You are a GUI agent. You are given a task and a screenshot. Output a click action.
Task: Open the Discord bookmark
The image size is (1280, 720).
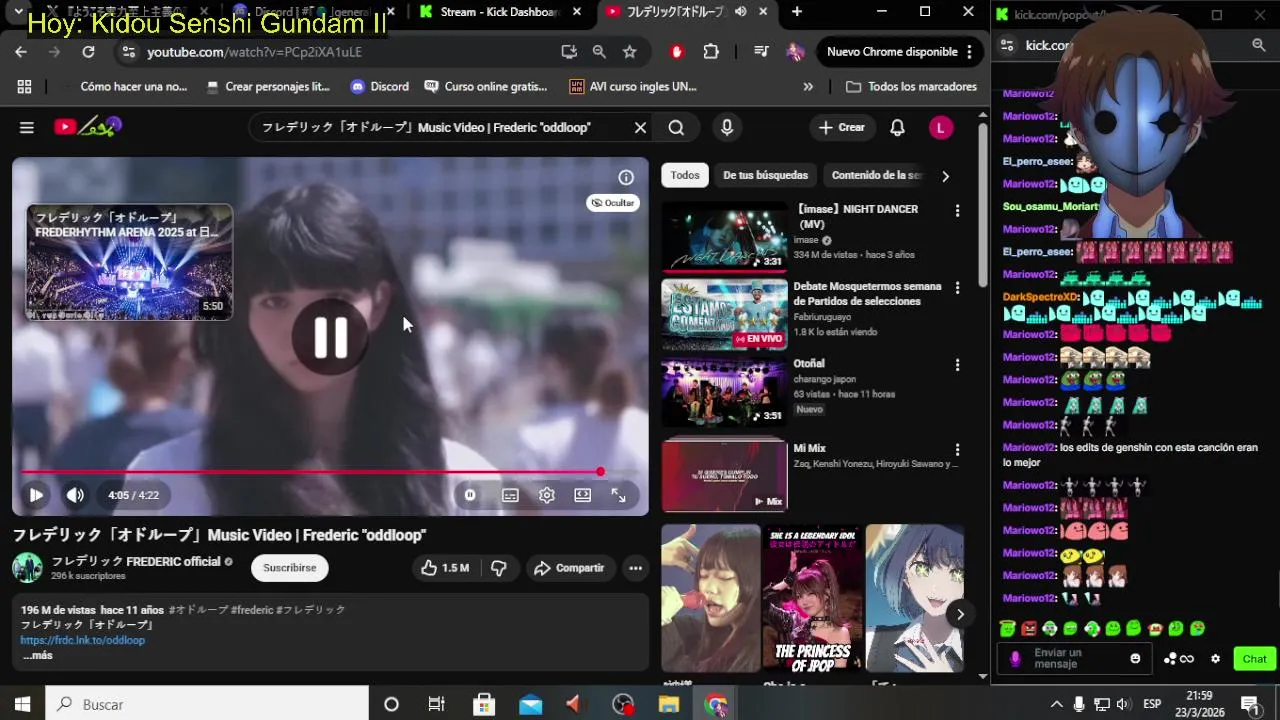[379, 87]
